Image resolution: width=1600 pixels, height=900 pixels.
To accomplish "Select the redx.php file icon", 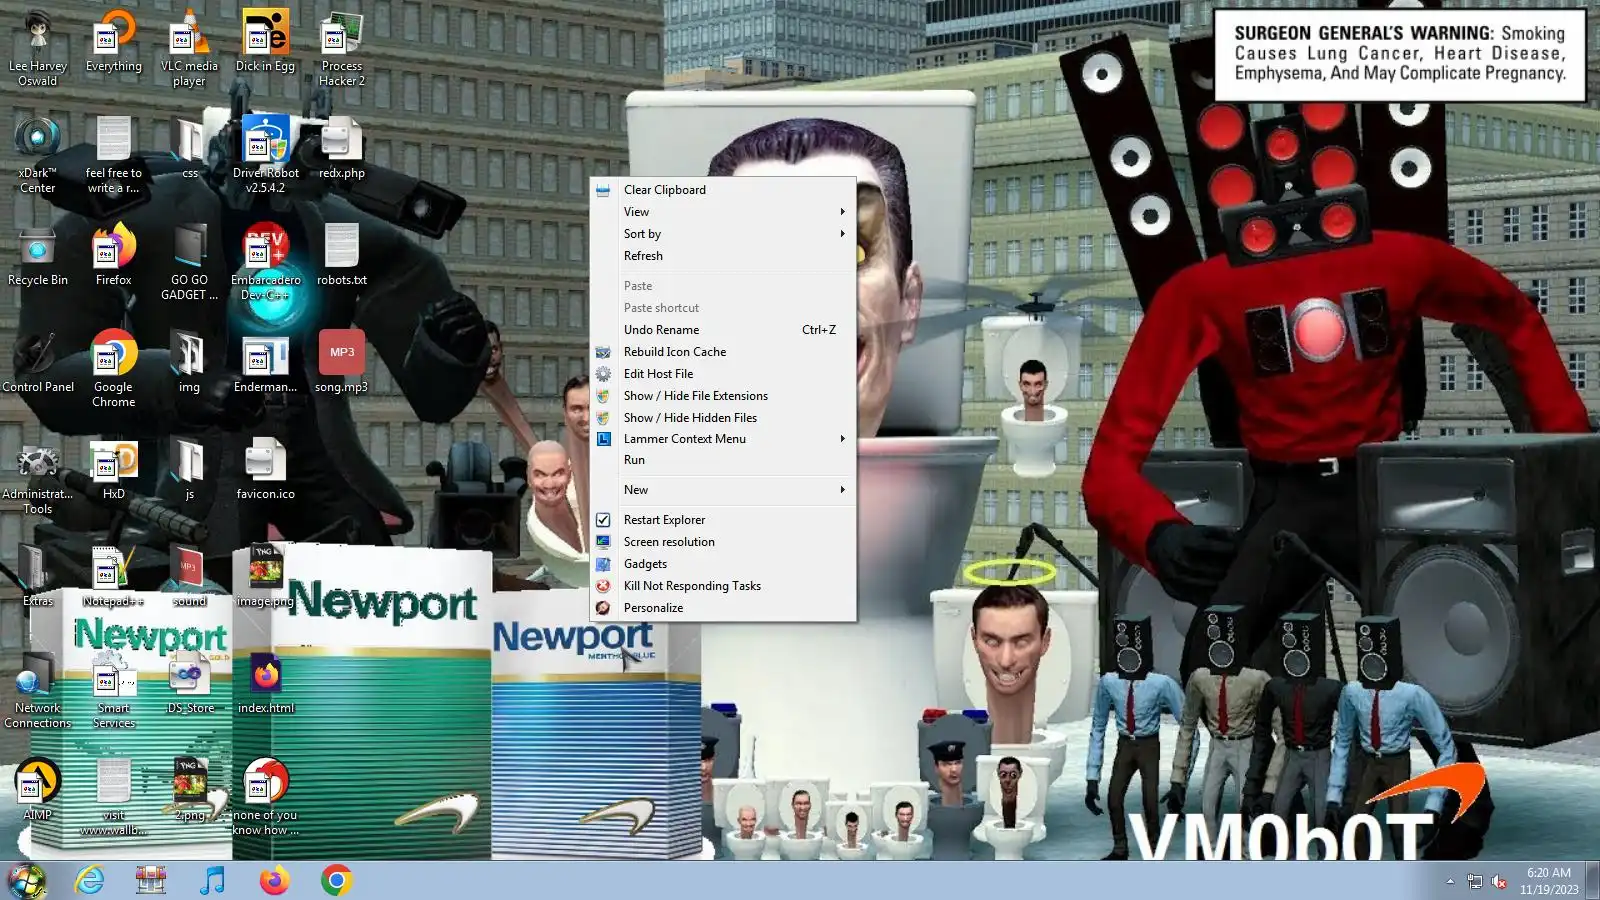I will [342, 148].
